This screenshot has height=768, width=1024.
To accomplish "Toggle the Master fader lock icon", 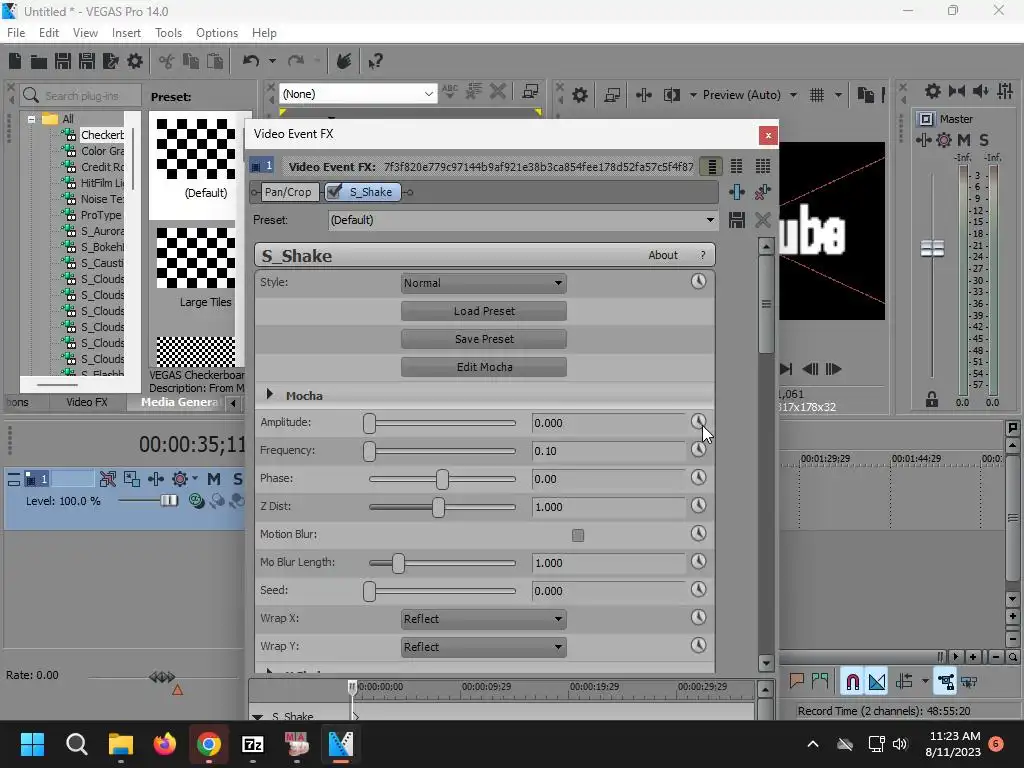I will click(932, 400).
